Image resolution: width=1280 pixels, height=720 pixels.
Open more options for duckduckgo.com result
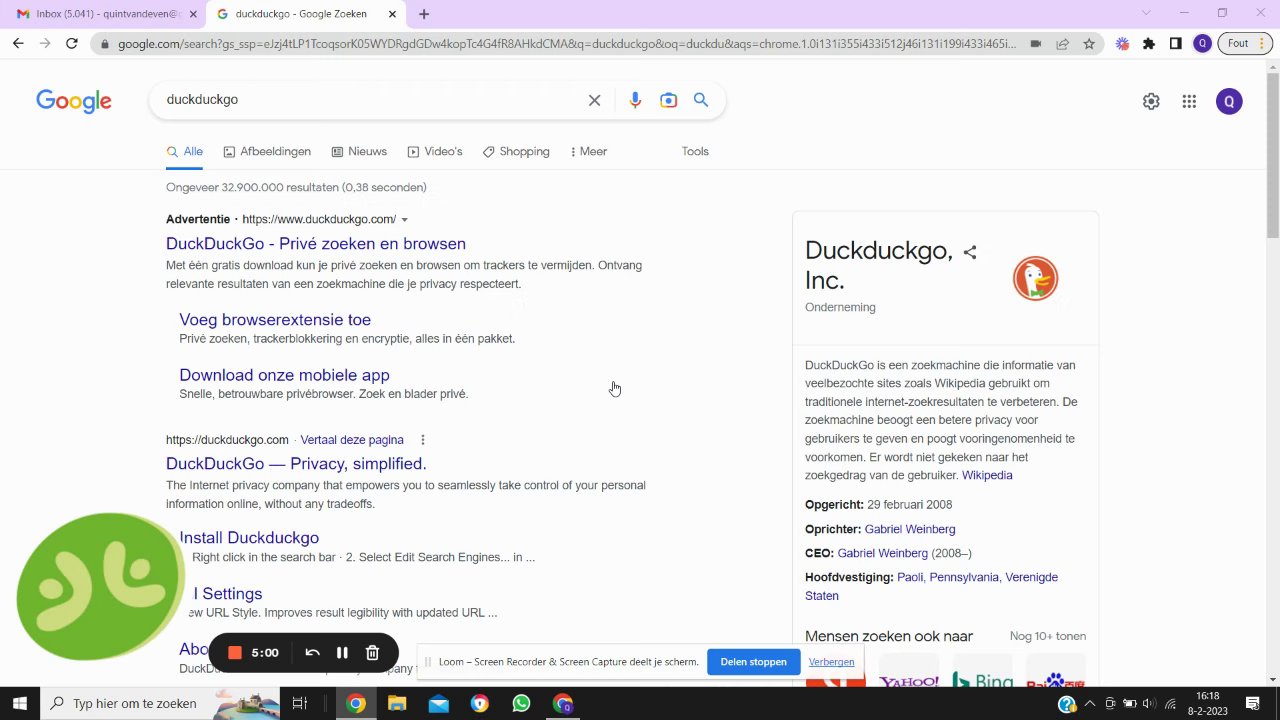[423, 440]
